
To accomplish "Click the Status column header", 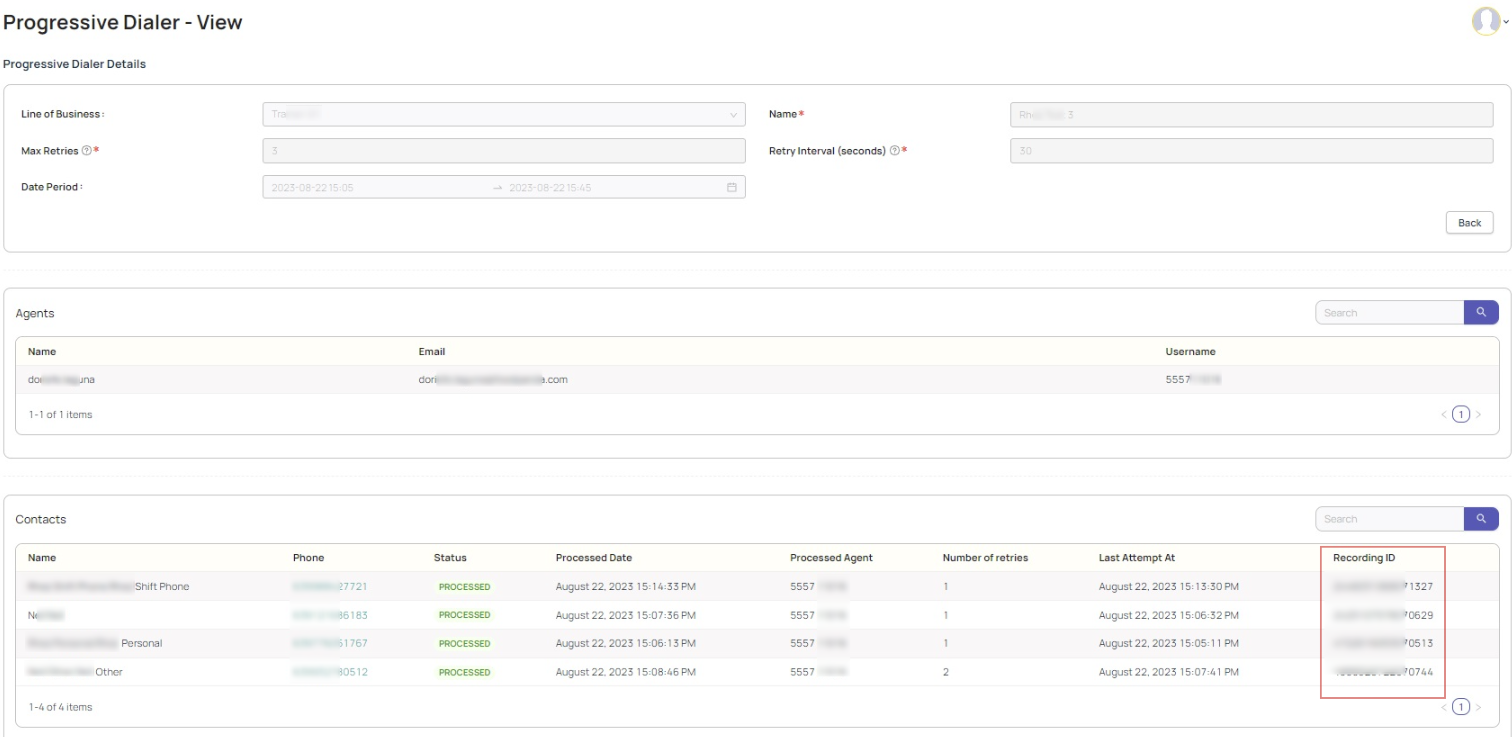I will (450, 558).
